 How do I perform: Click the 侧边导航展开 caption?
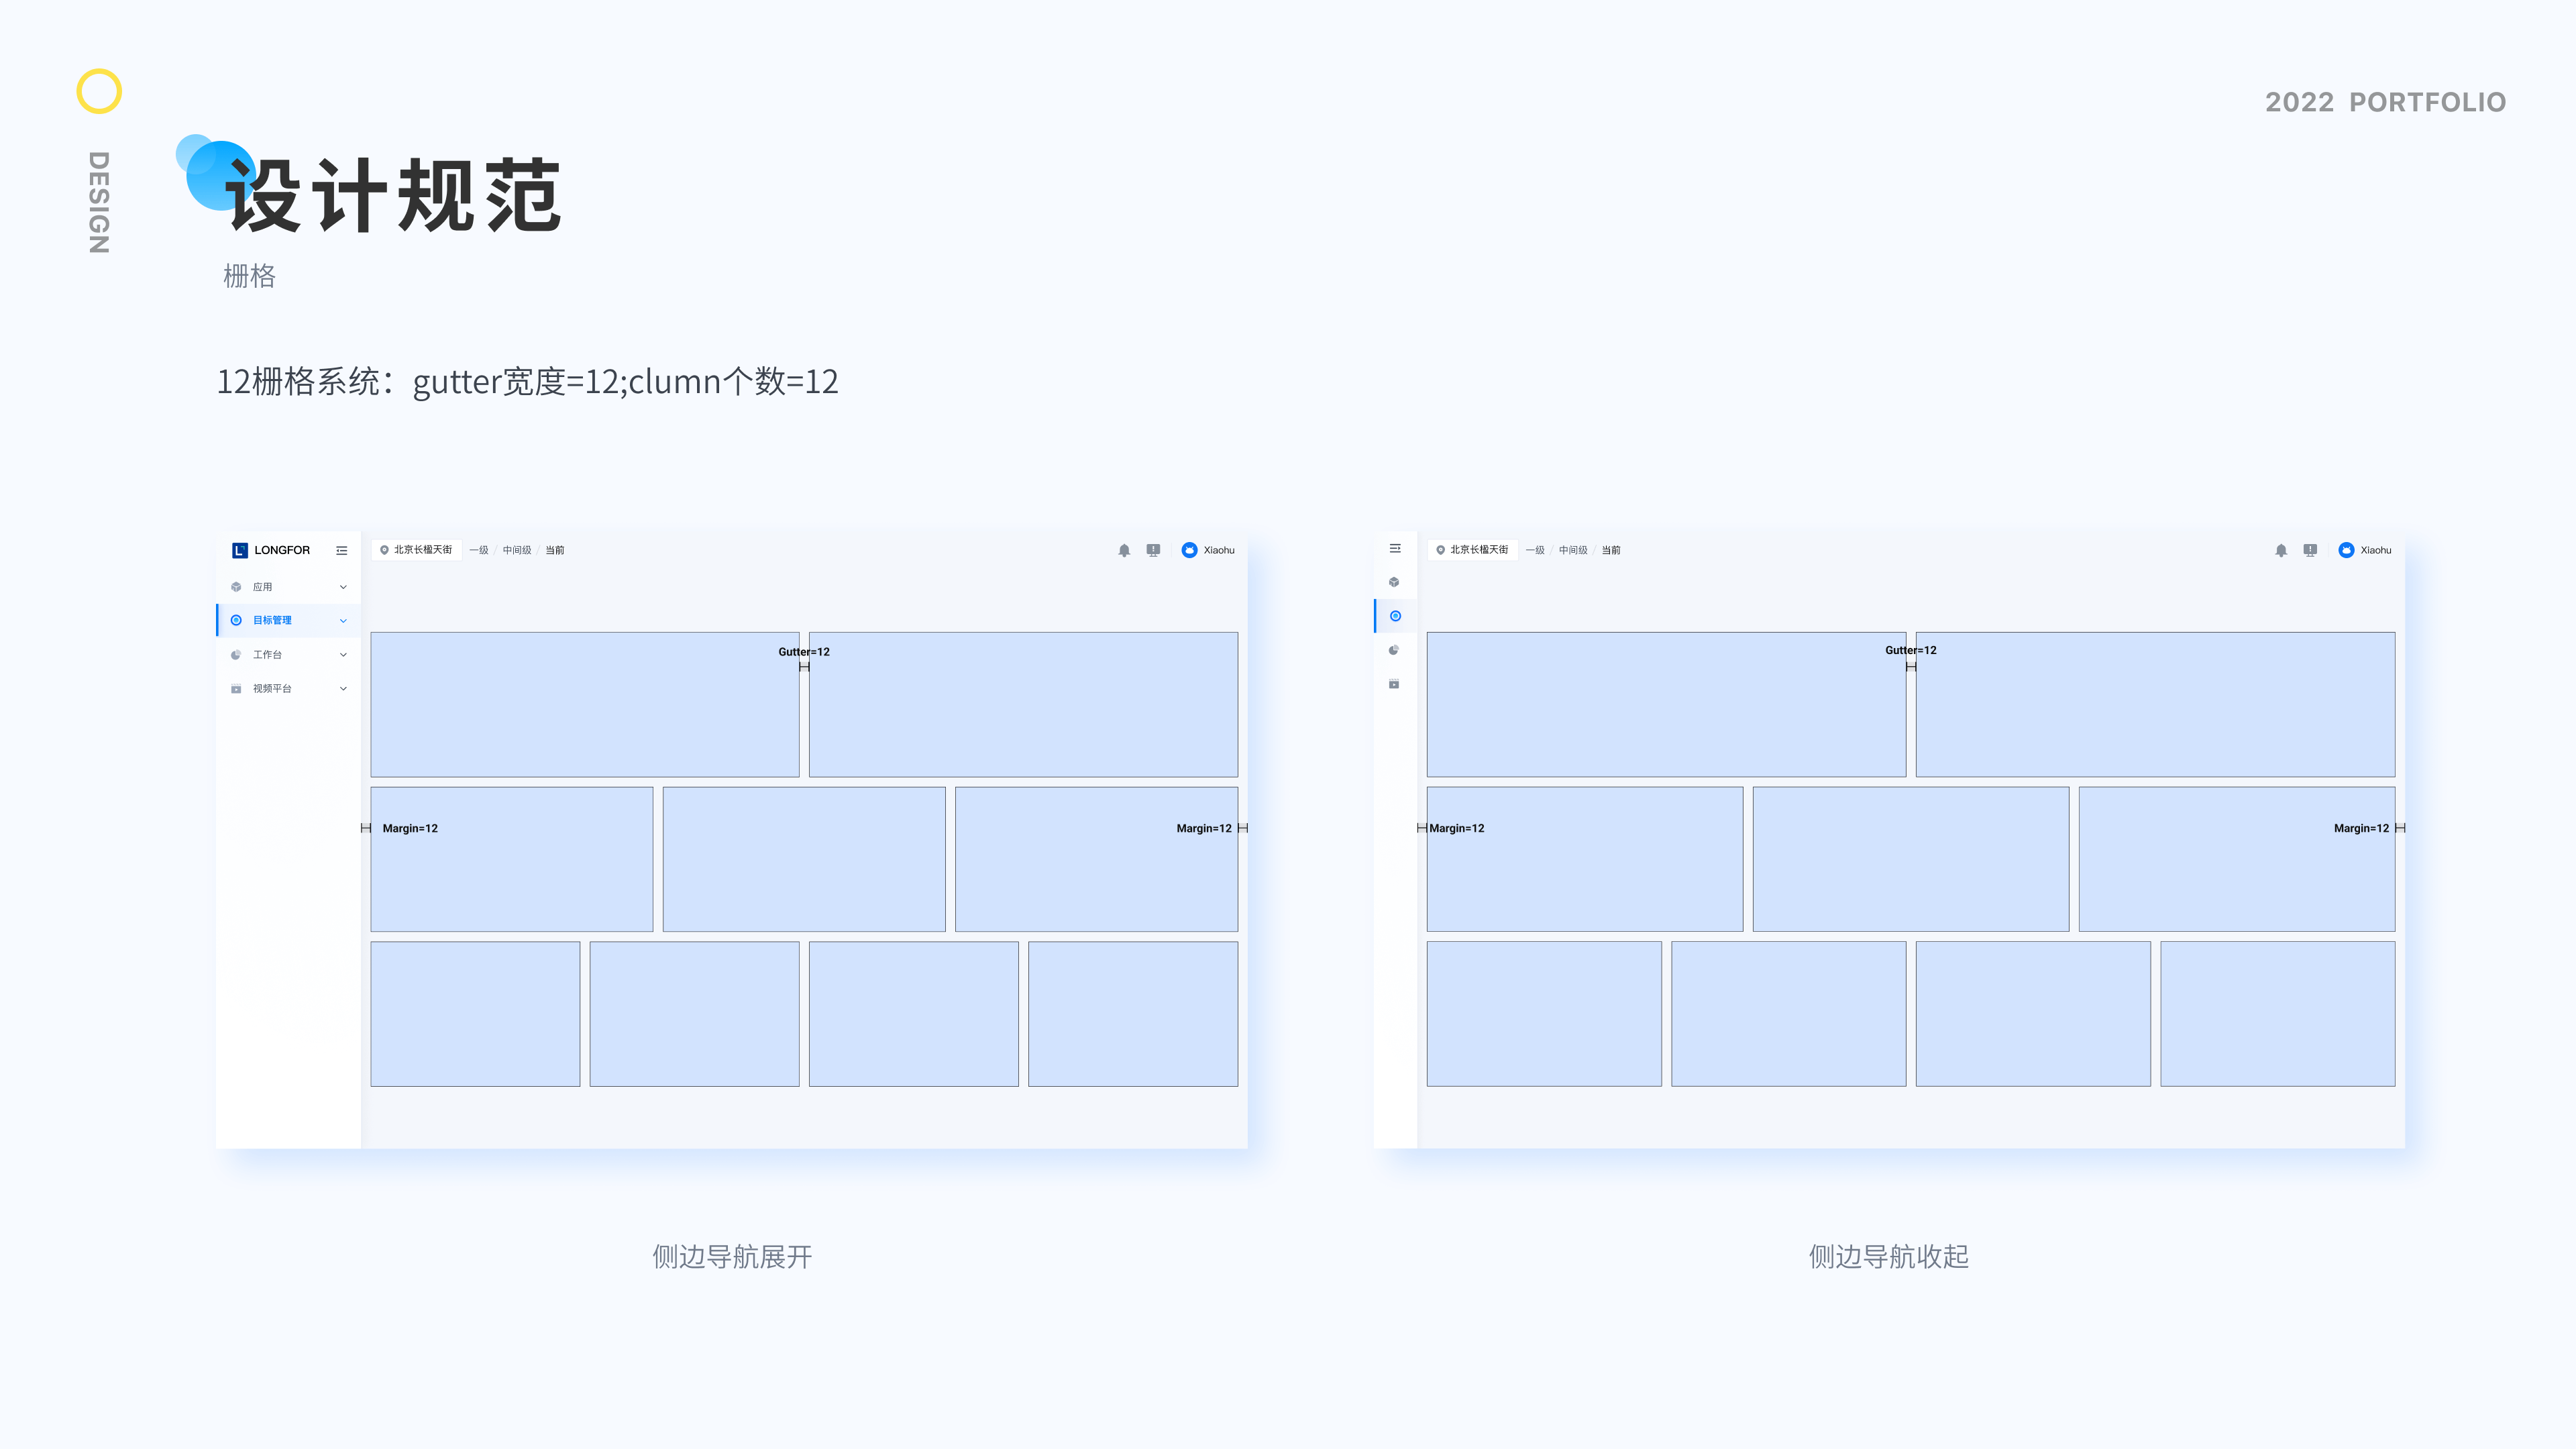point(732,1257)
